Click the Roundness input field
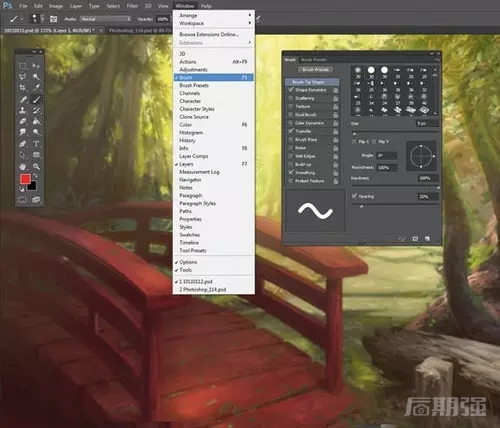The width and height of the screenshot is (500, 428). point(387,168)
